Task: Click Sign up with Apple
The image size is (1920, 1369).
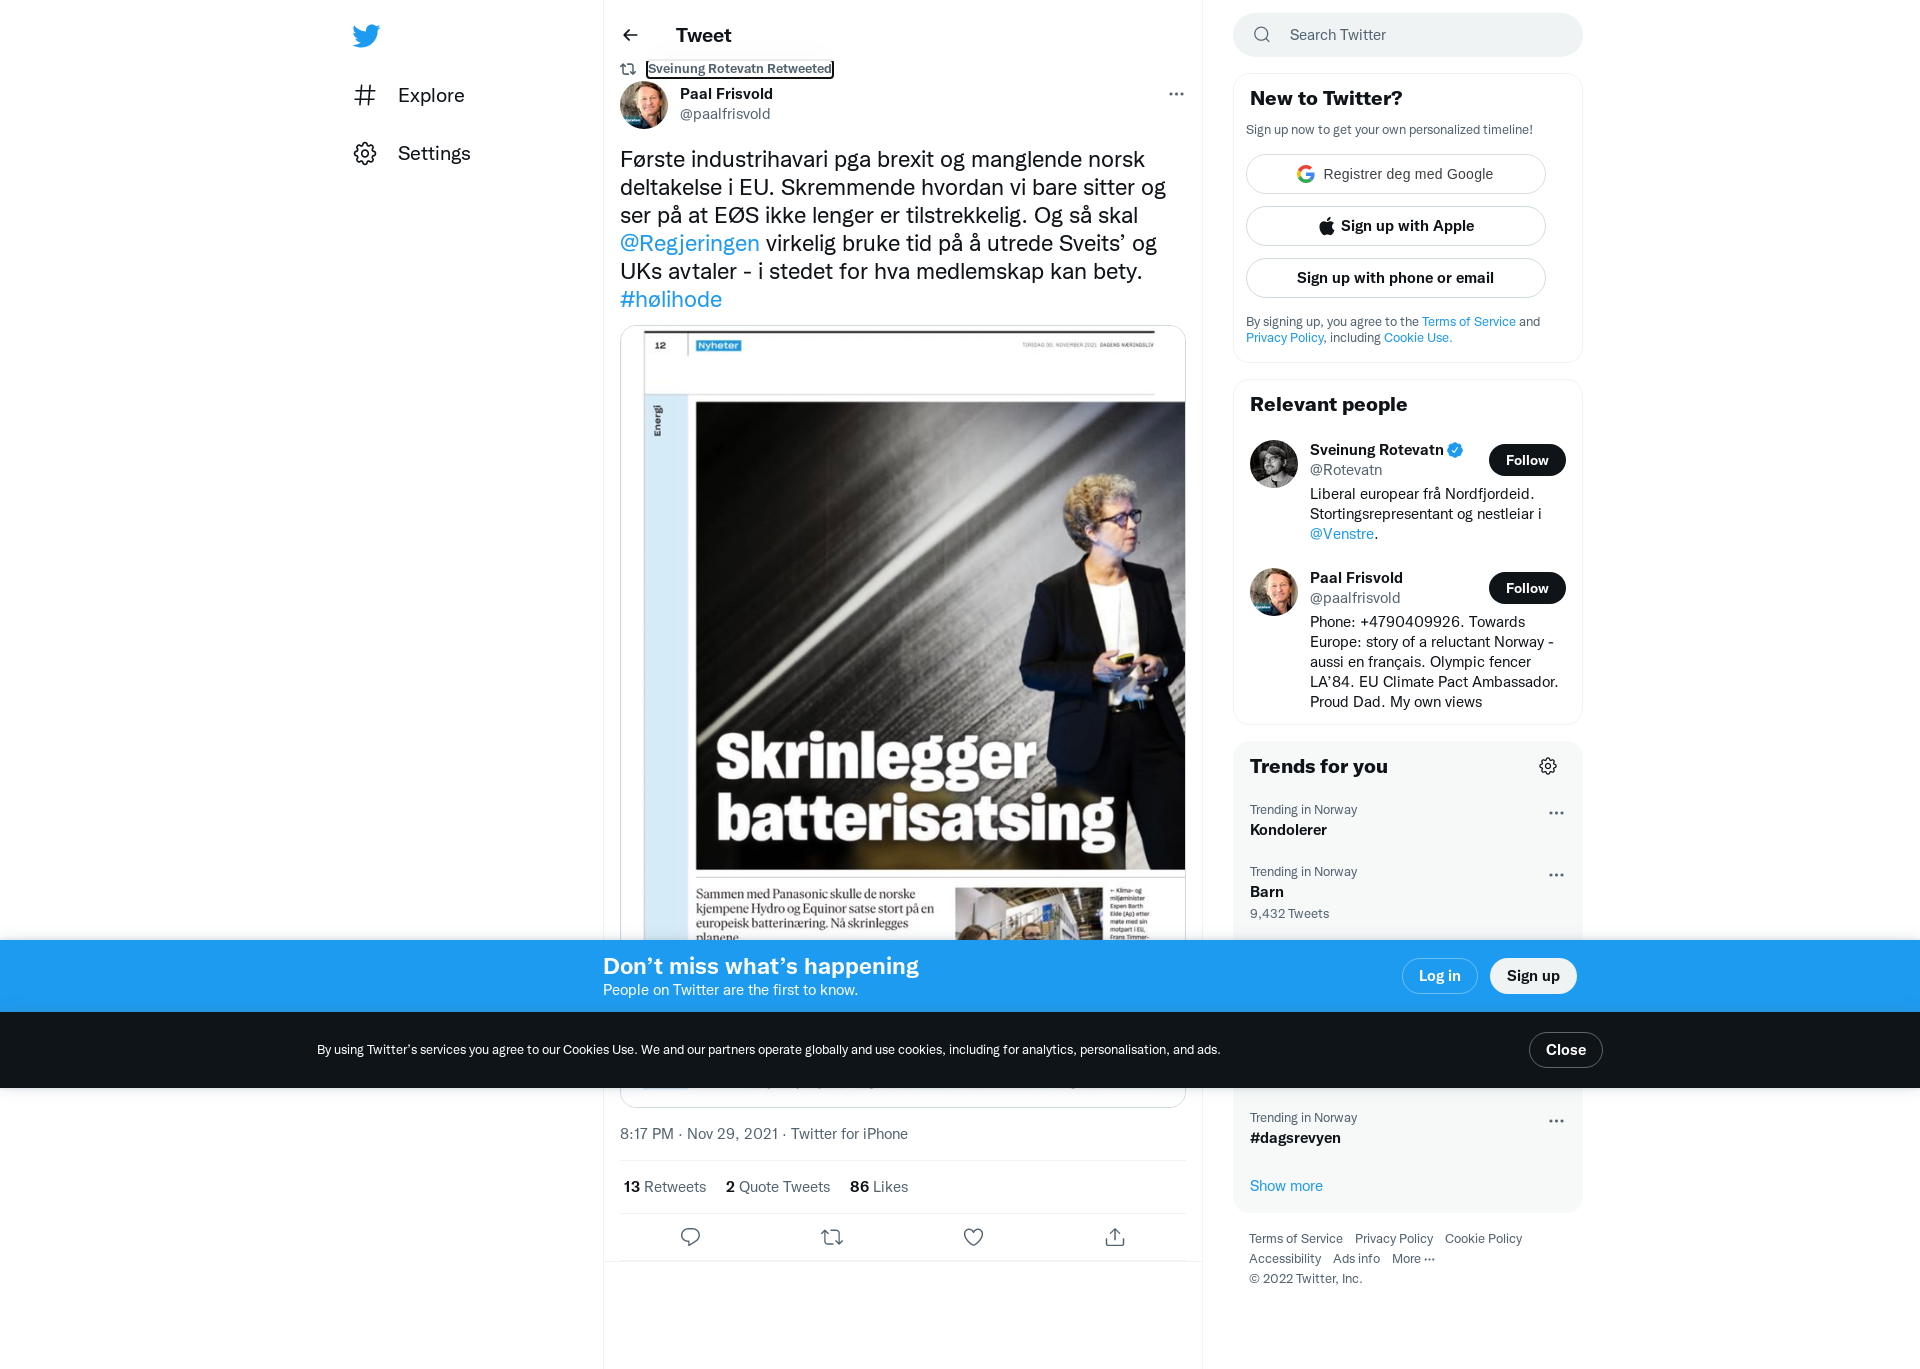Action: (1396, 226)
